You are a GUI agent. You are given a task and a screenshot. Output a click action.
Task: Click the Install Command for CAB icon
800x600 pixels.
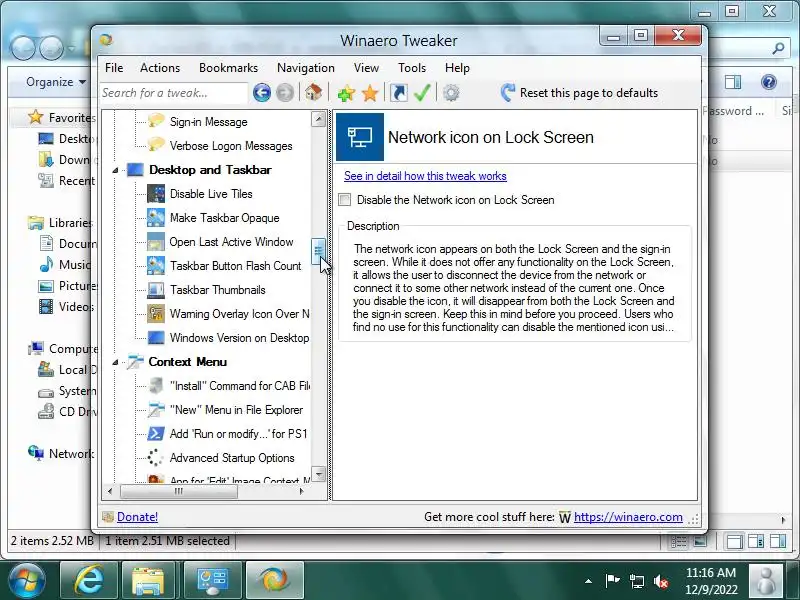tap(156, 385)
